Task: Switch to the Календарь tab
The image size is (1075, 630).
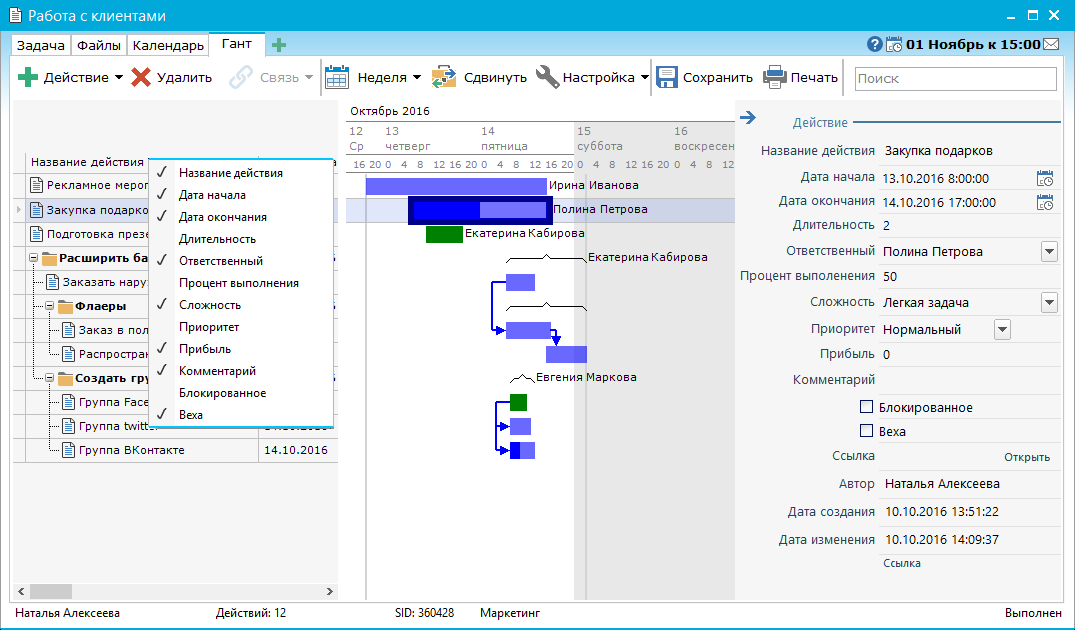Action: [x=168, y=45]
